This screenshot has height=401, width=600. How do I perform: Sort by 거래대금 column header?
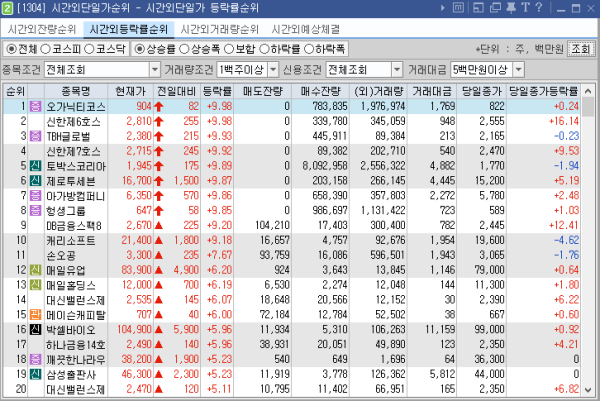(432, 91)
